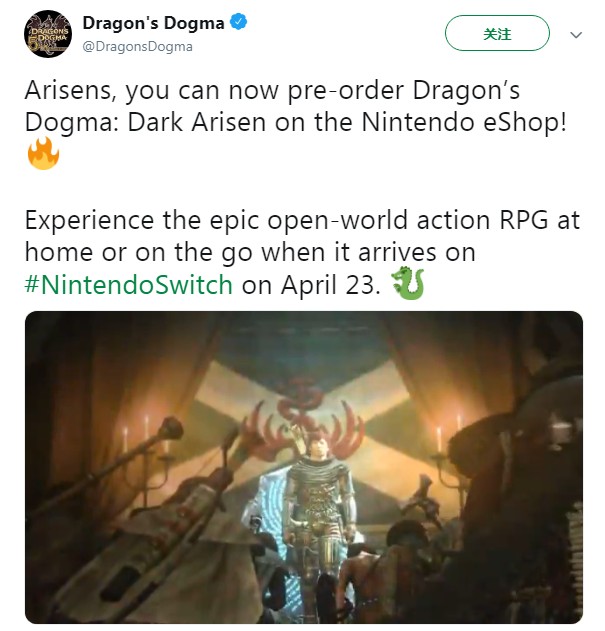The width and height of the screenshot is (605, 631).
Task: Open the #NintendoSwitch hashtag
Action: 128,285
